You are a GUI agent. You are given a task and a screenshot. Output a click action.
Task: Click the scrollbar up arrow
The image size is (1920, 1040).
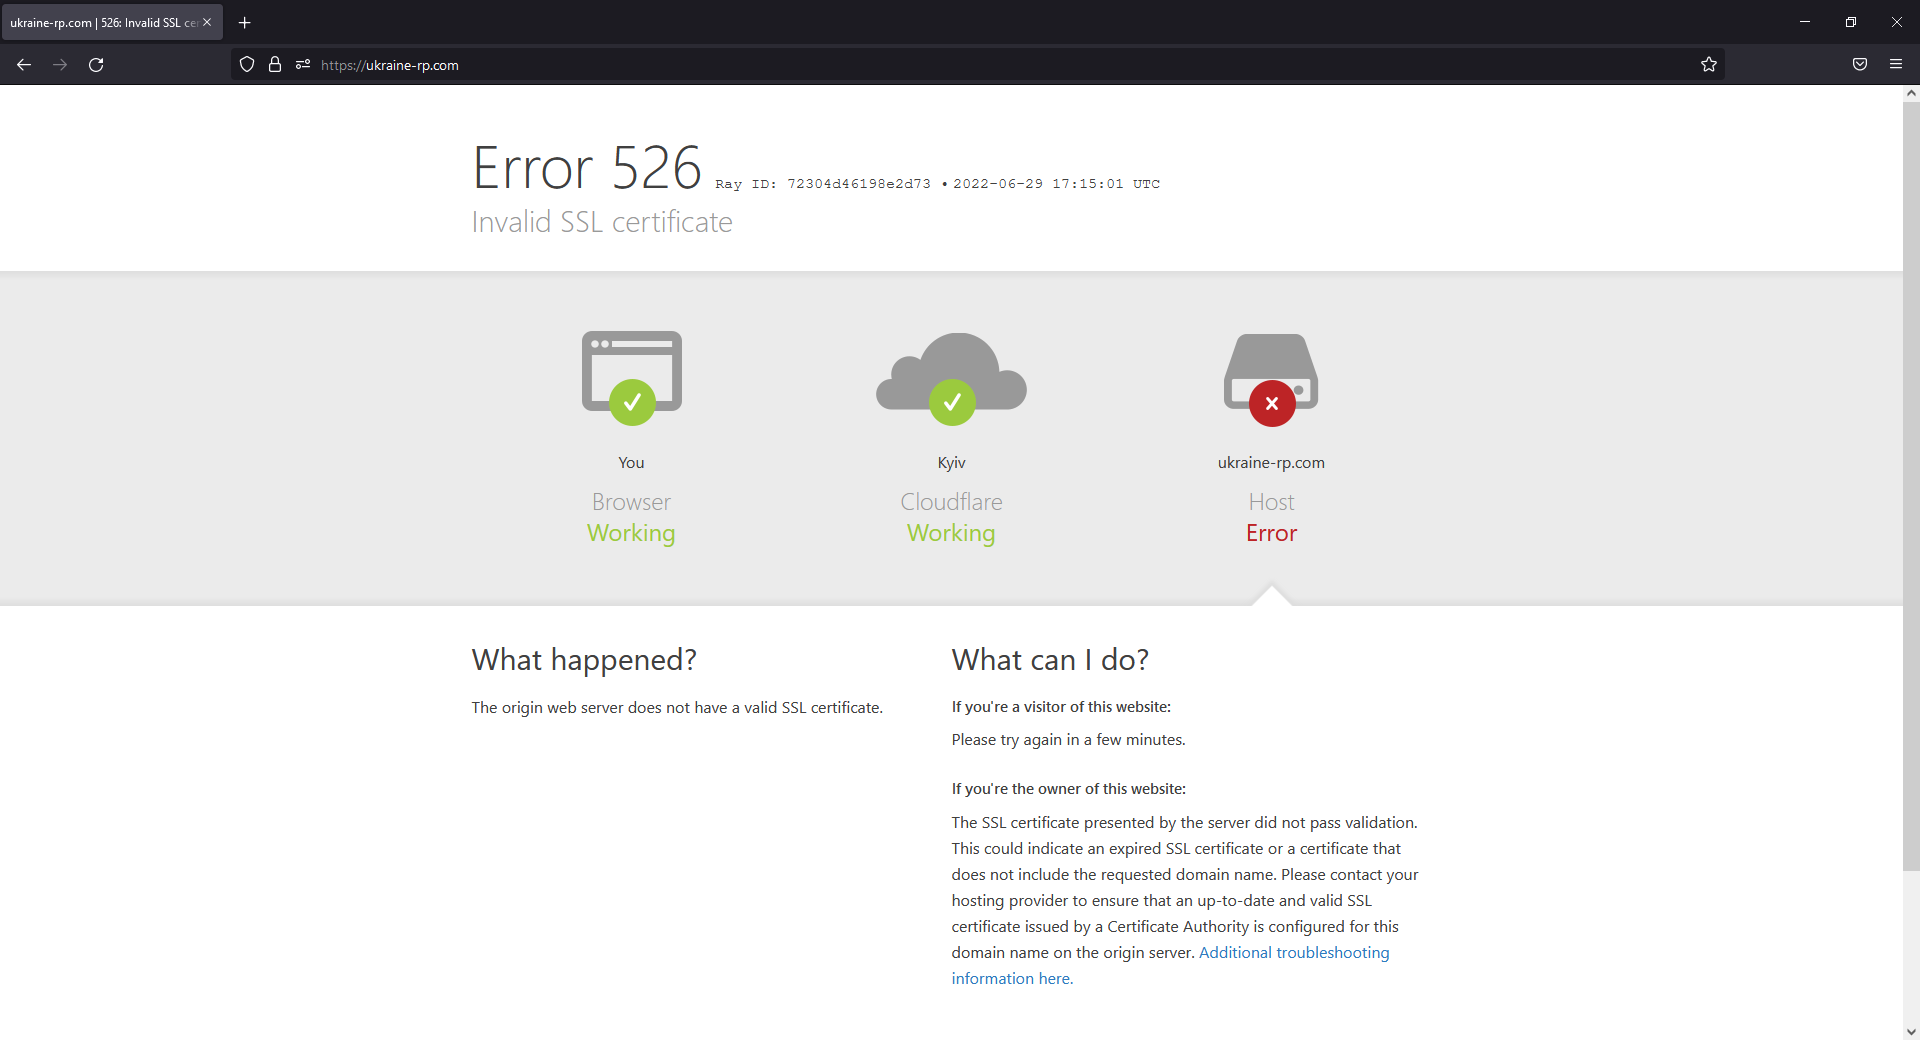1911,93
